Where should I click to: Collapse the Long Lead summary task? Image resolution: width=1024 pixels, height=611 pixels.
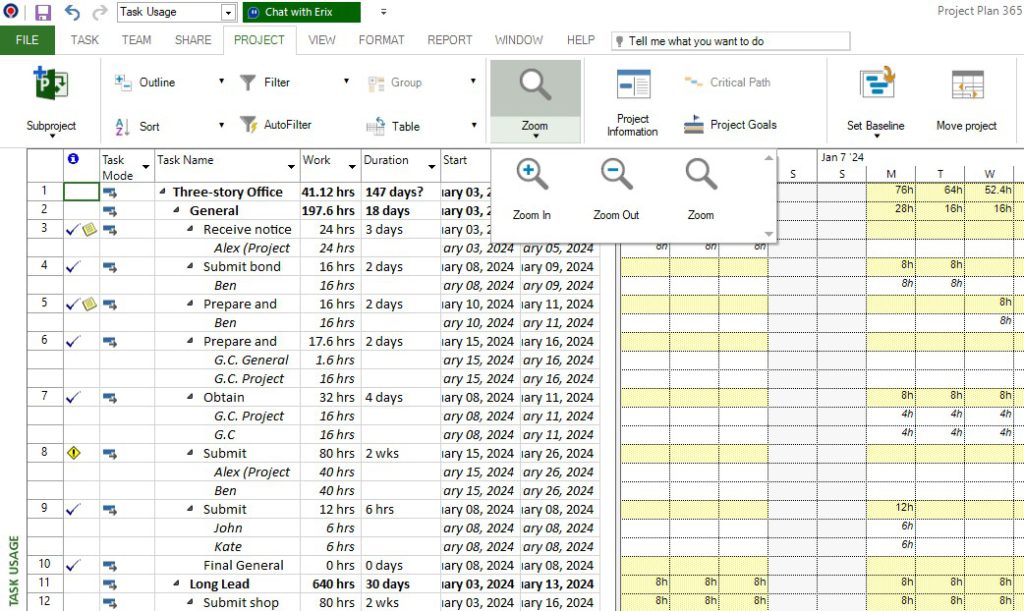176,584
